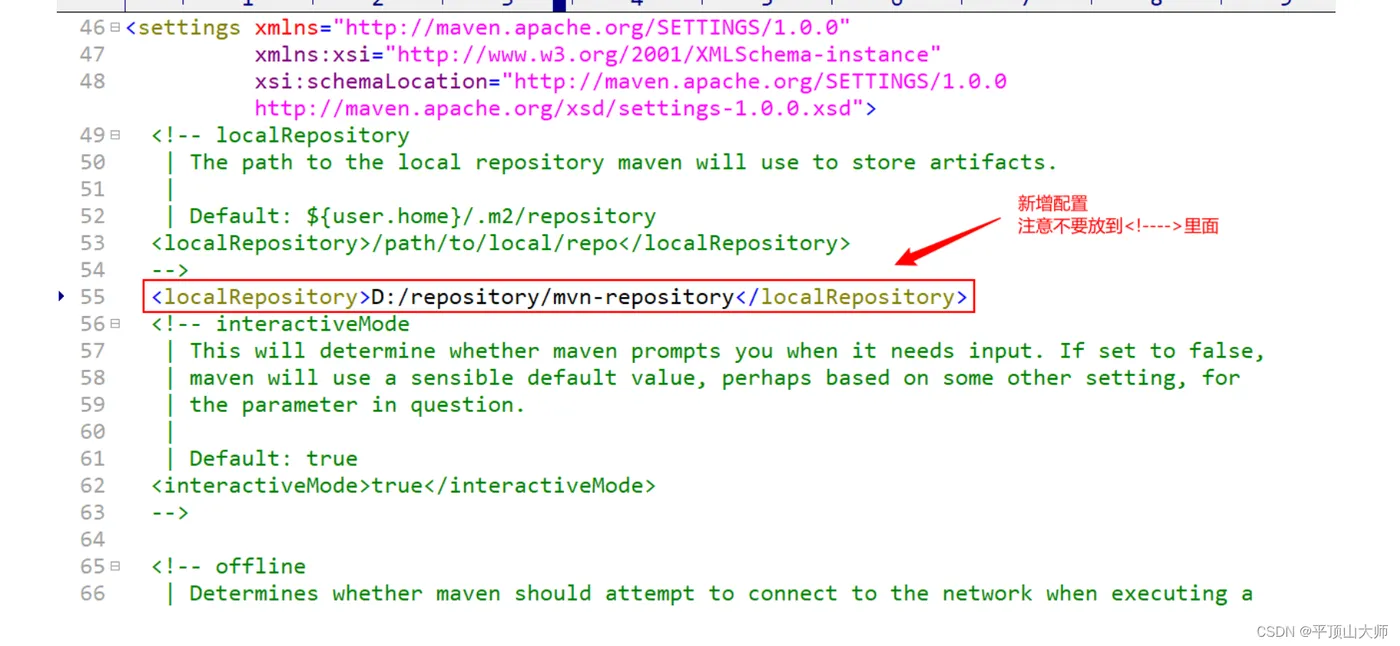
Task: Click 'Determines whether maven should attempt' line
Action: coord(720,594)
